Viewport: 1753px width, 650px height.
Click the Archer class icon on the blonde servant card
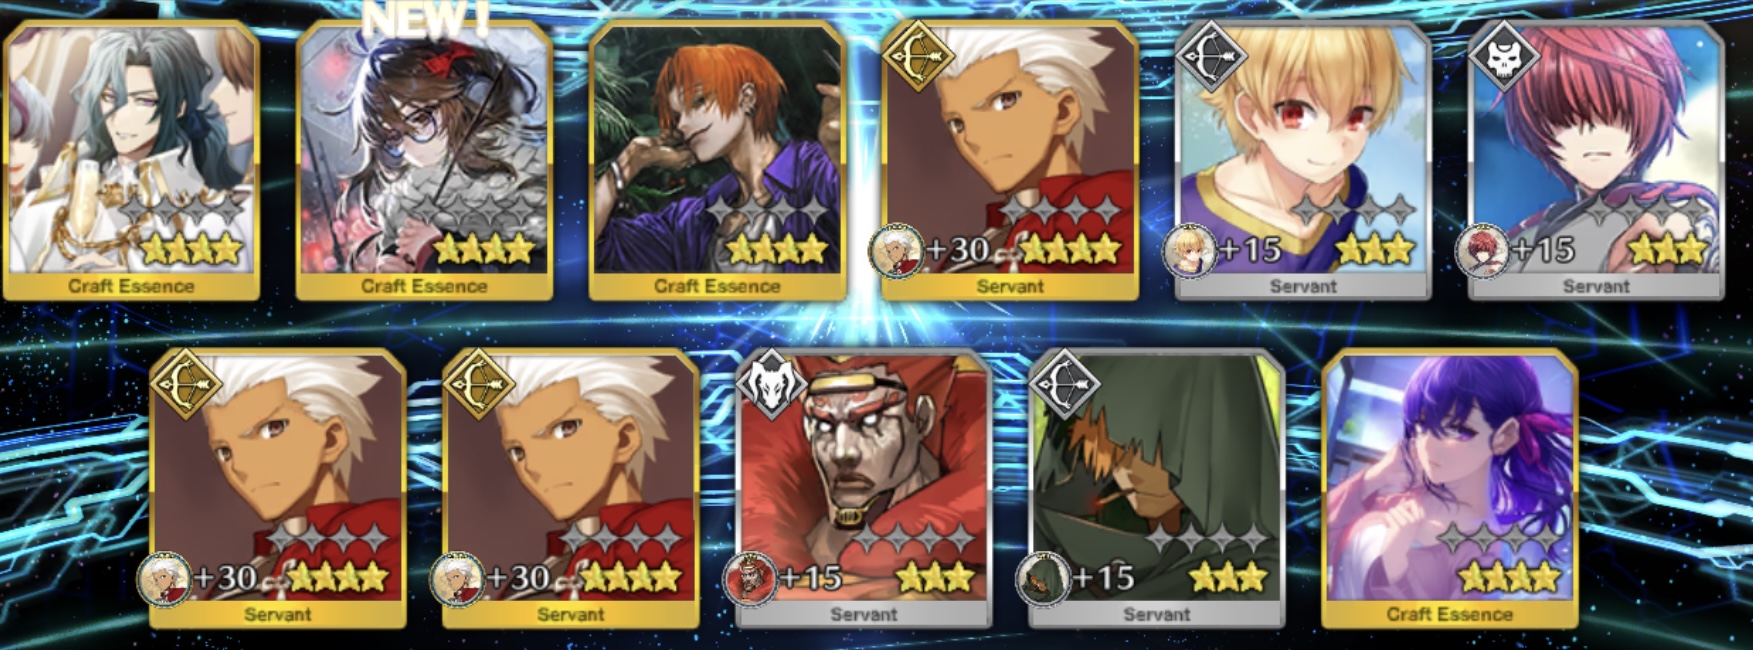point(1211,55)
